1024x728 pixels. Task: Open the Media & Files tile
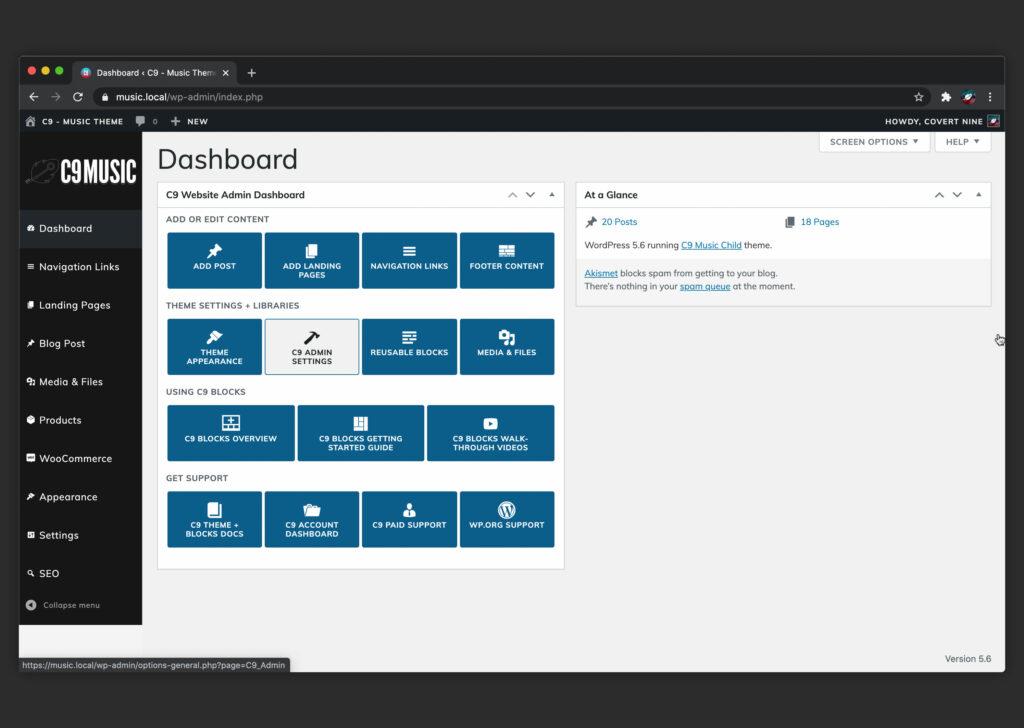506,346
